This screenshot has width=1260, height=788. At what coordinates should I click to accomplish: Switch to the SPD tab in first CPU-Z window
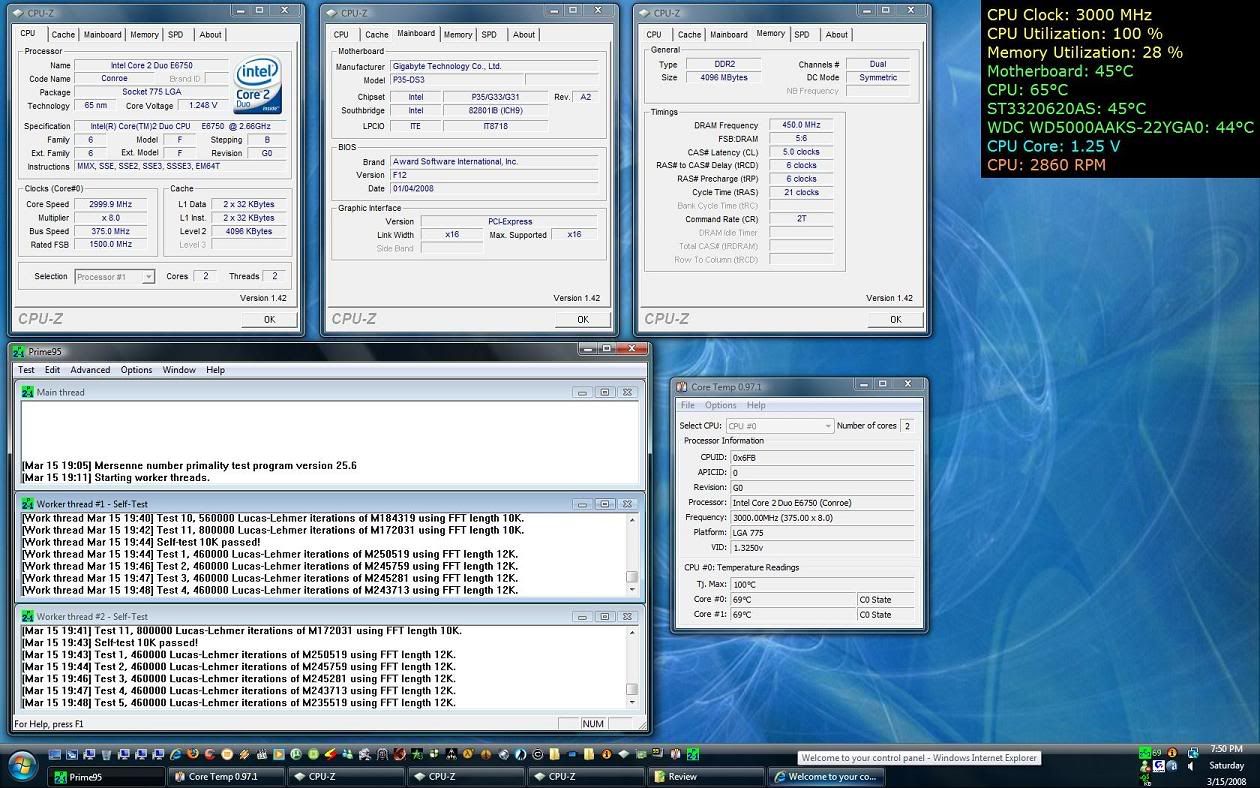click(x=175, y=34)
